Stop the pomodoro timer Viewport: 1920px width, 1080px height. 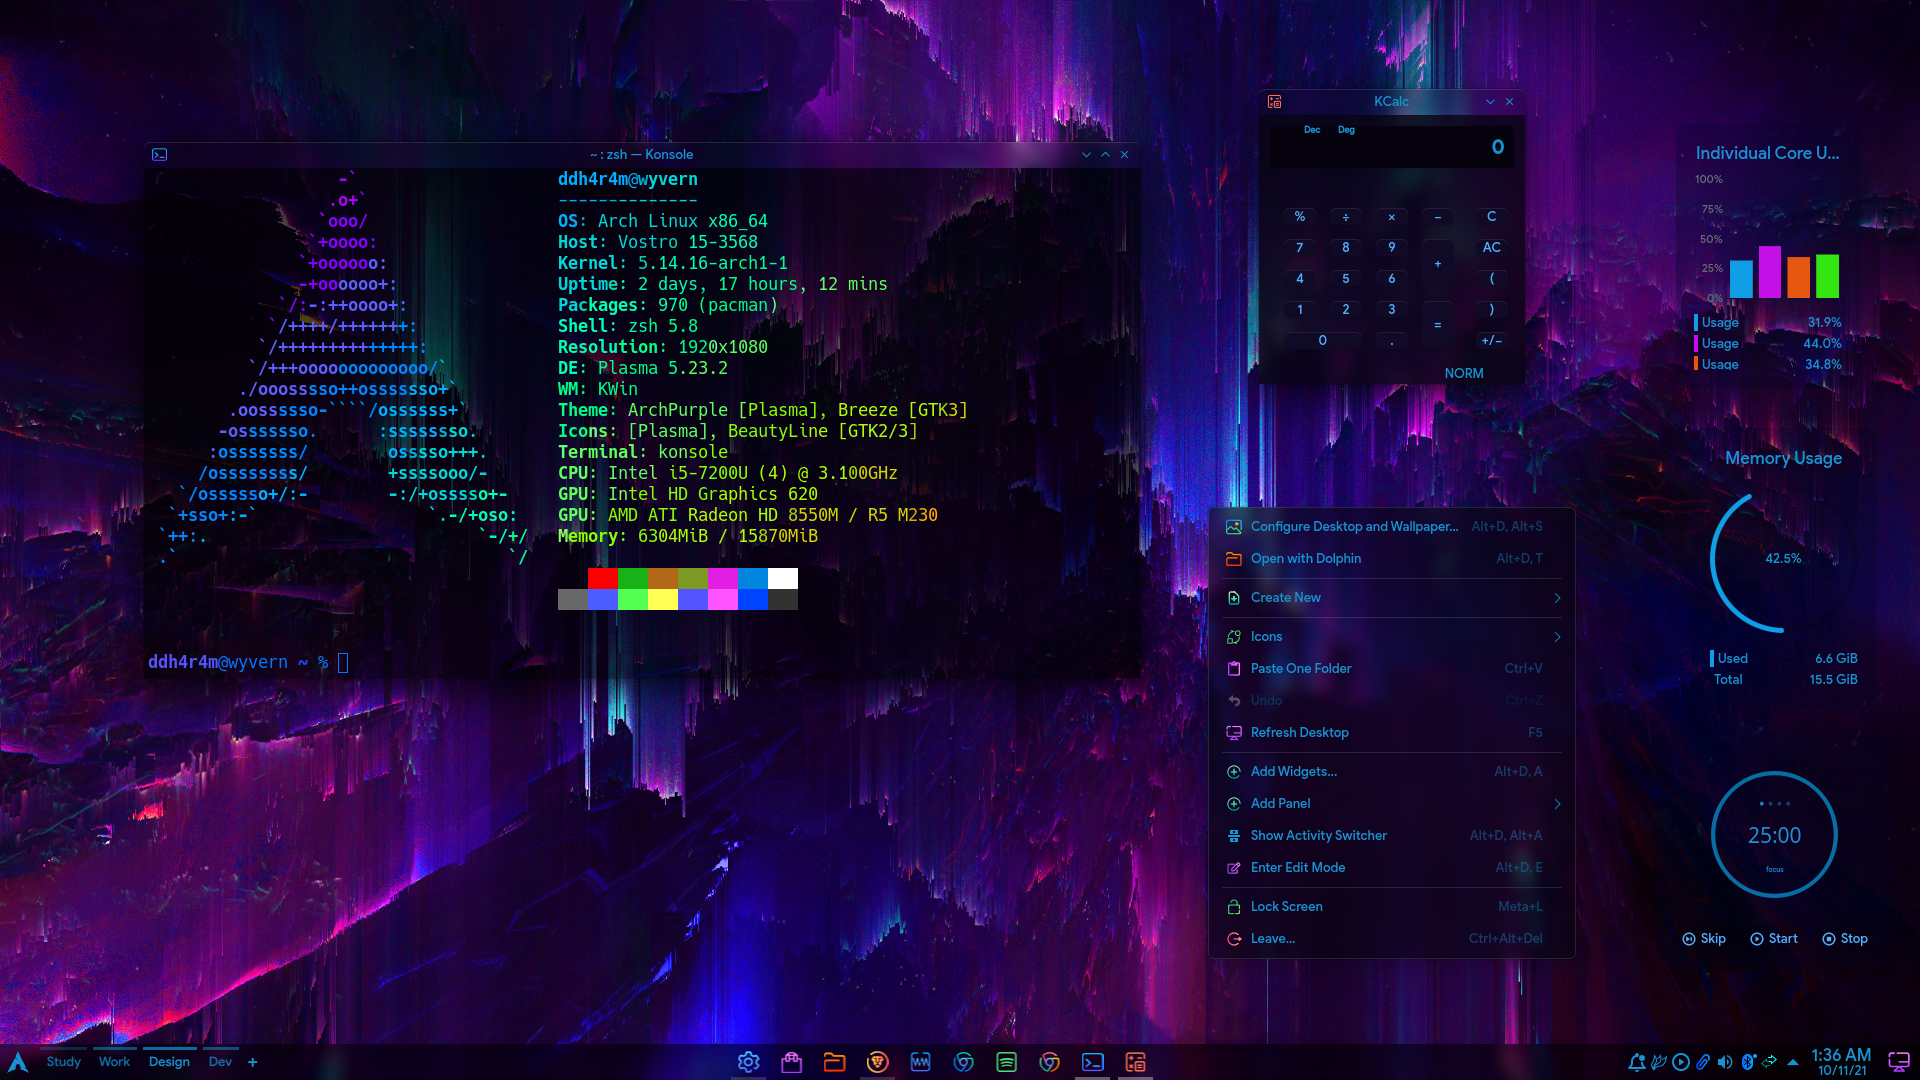tap(1845, 938)
